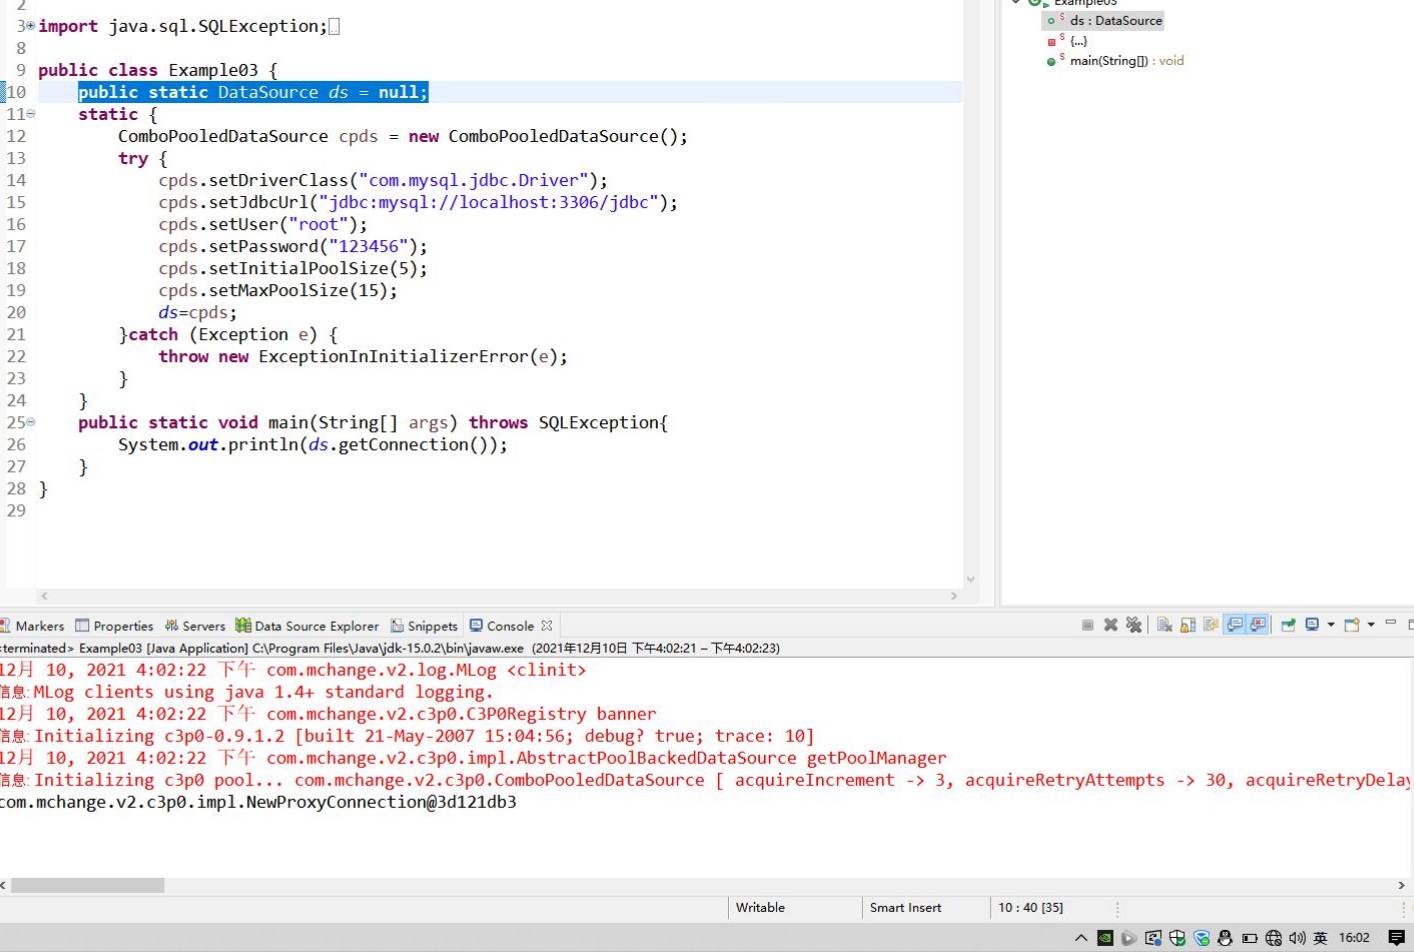Viewport: 1414px width, 952px height.
Task: Click the taskbar clock reading 16:02
Action: 1354,938
